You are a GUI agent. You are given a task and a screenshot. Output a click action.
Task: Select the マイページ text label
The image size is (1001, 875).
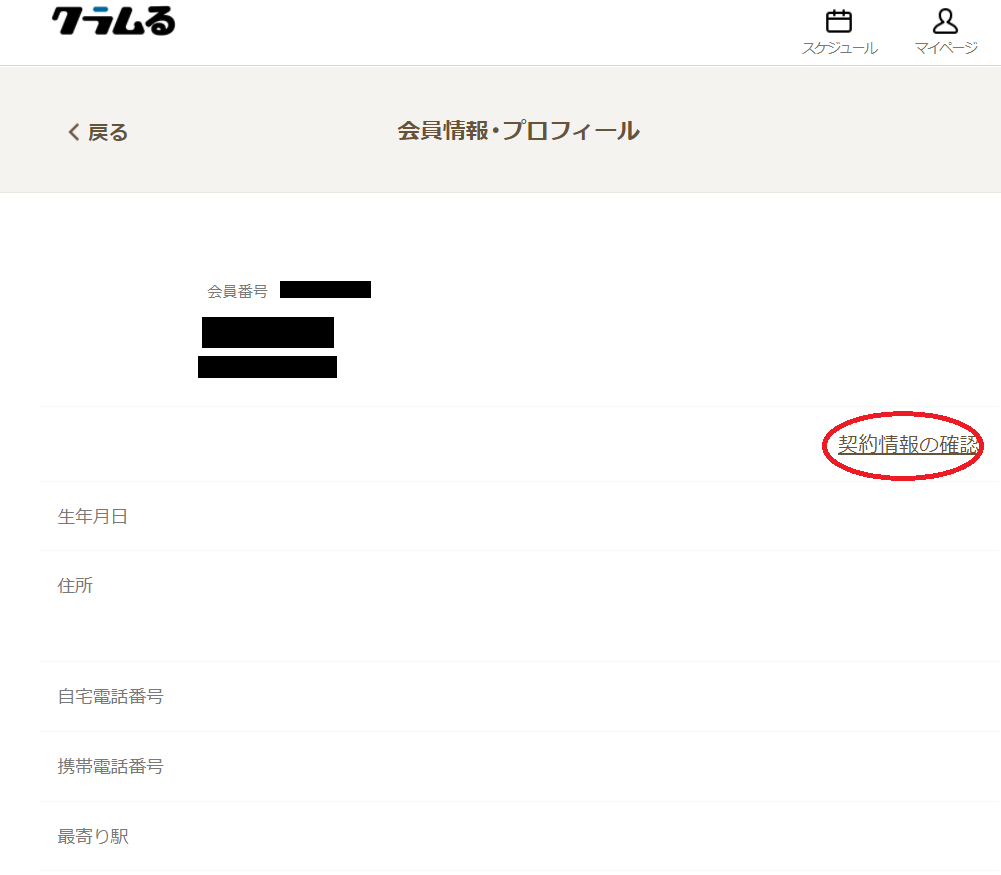pos(945,48)
